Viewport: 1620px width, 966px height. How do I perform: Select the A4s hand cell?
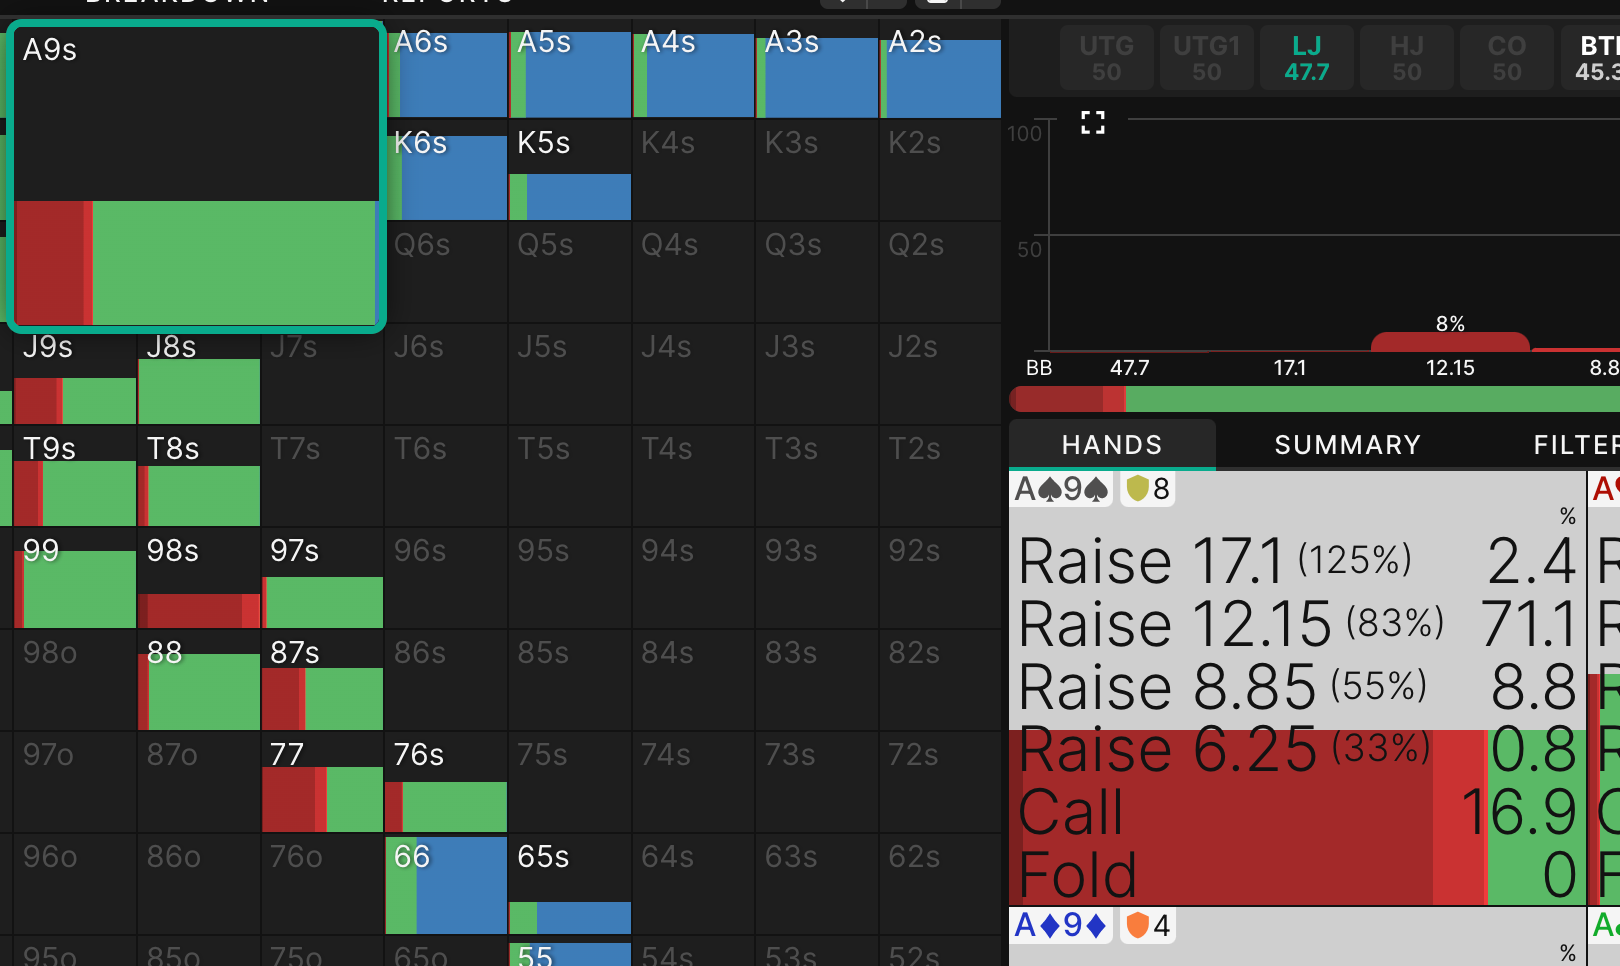[694, 69]
